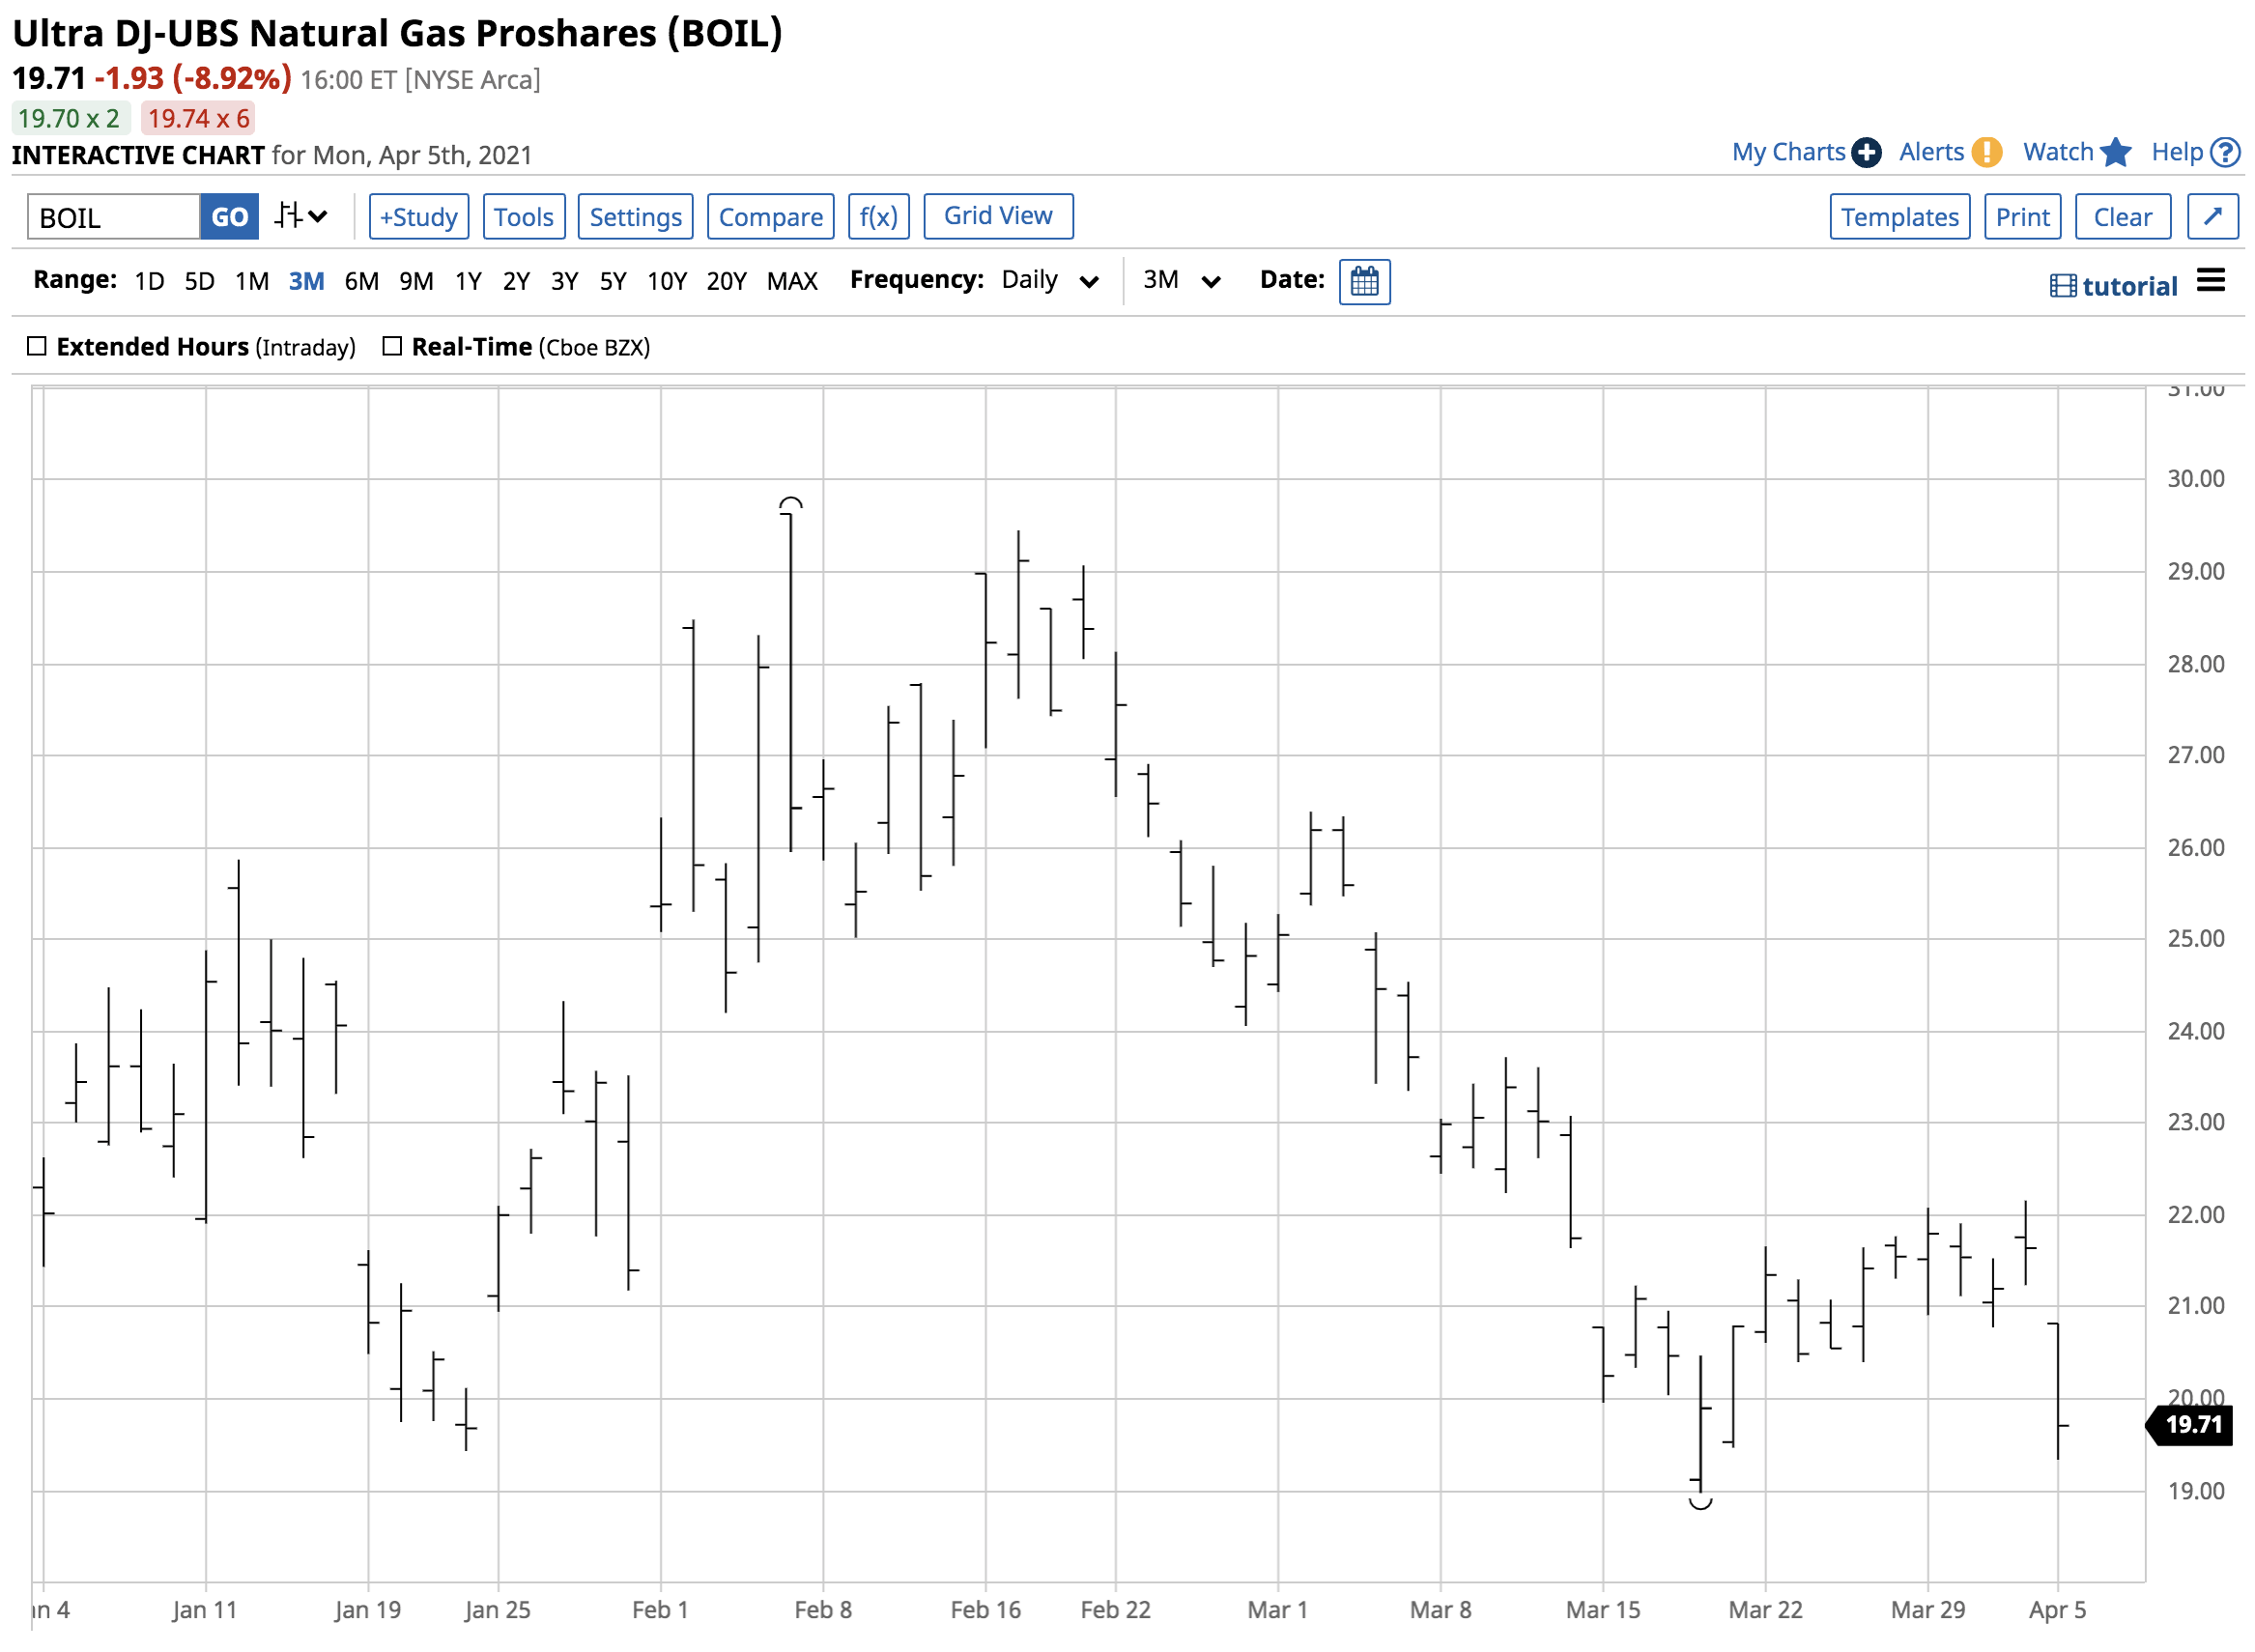The height and width of the screenshot is (1652, 2255).
Task: Switch to Grid View
Action: pyautogui.click(x=998, y=217)
